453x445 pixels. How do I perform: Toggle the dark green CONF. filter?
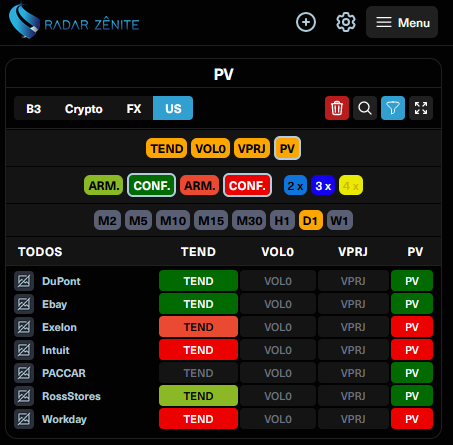point(151,185)
